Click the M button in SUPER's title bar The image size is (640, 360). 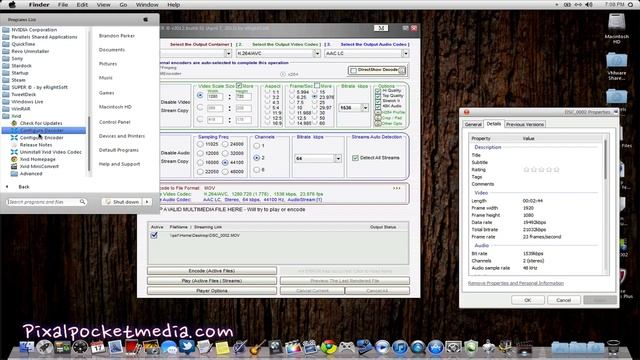pyautogui.click(x=381, y=28)
